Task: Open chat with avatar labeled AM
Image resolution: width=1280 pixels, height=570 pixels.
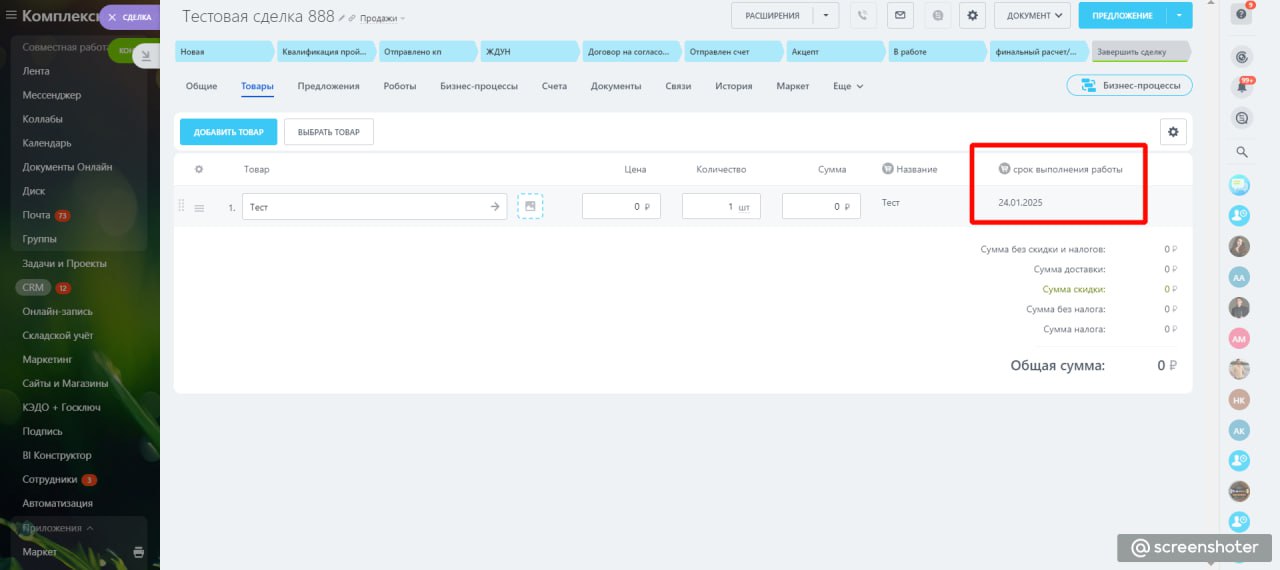Action: [x=1240, y=338]
